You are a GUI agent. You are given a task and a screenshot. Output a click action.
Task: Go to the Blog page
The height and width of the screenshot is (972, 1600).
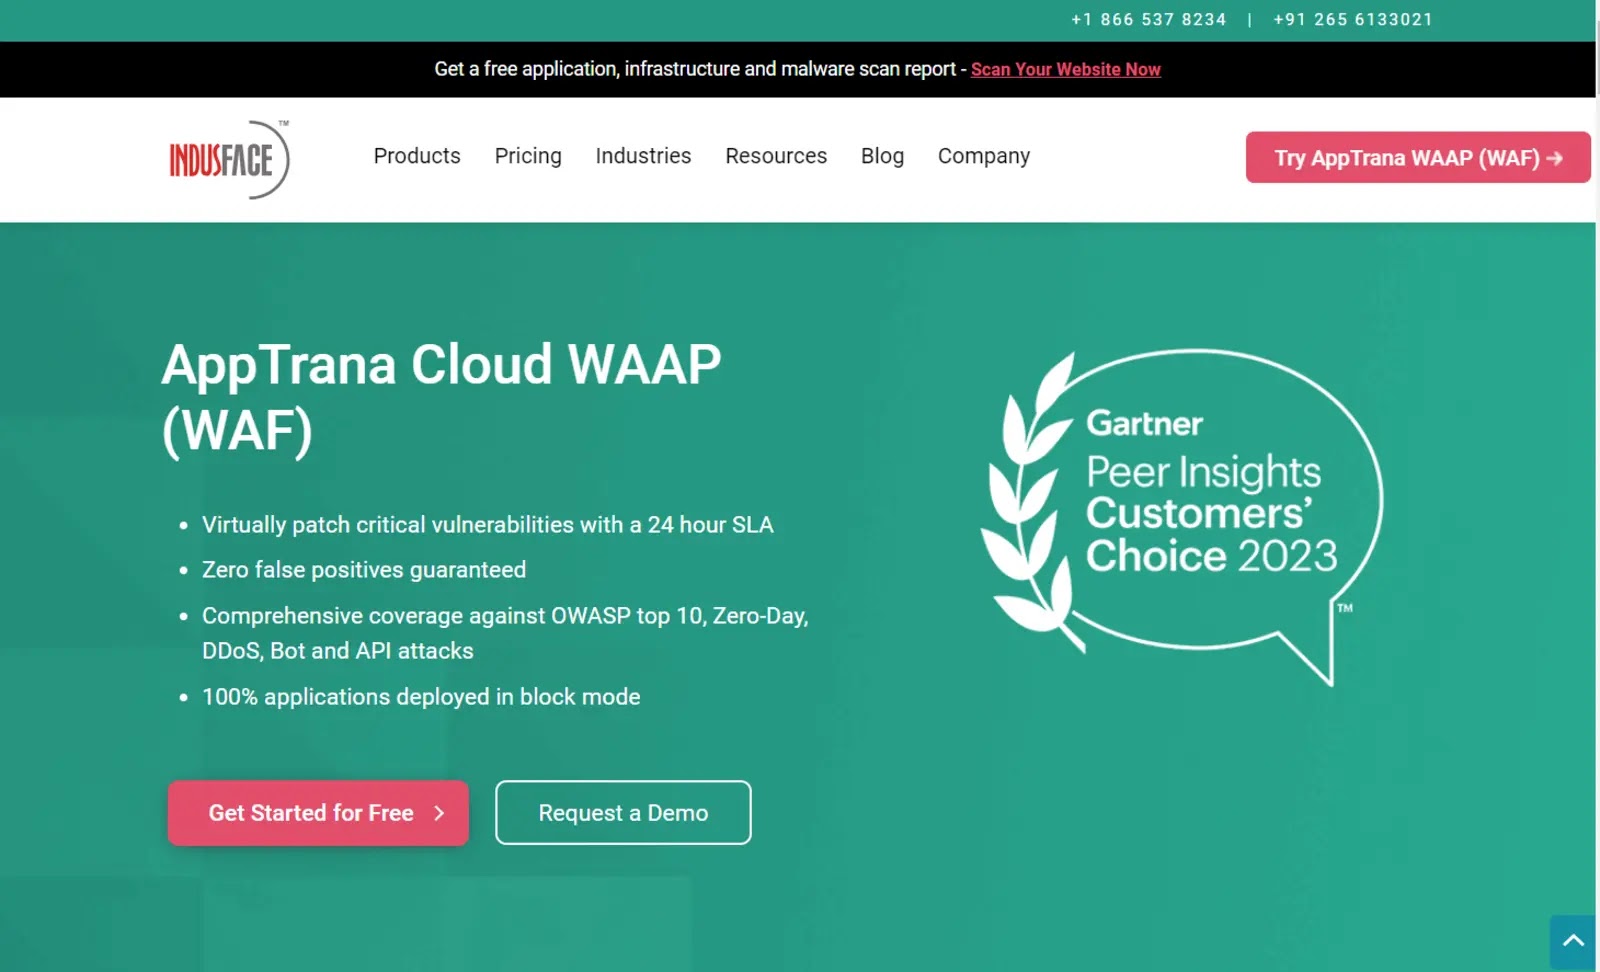882,156
